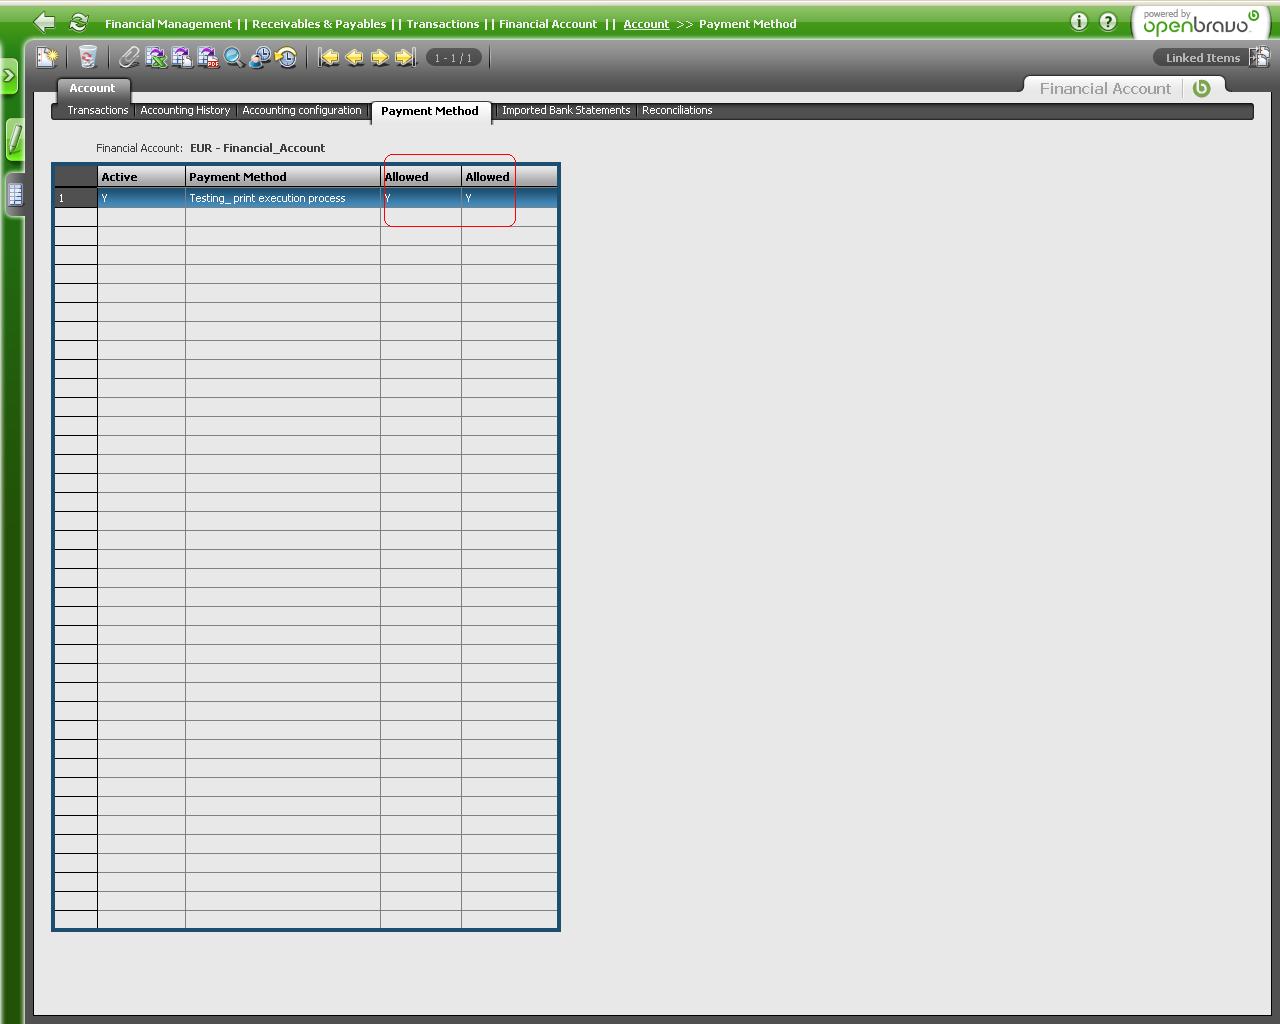Jump to the first record

point(329,58)
